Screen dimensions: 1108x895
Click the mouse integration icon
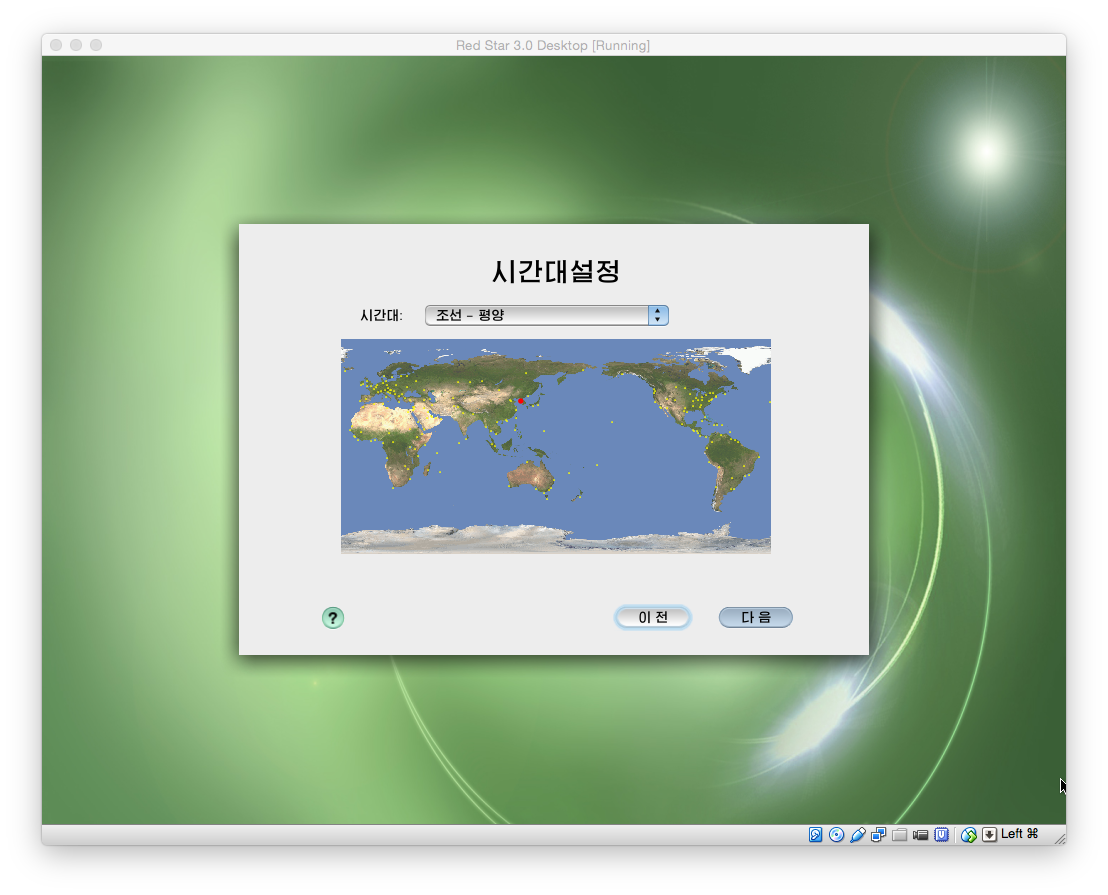[x=968, y=835]
